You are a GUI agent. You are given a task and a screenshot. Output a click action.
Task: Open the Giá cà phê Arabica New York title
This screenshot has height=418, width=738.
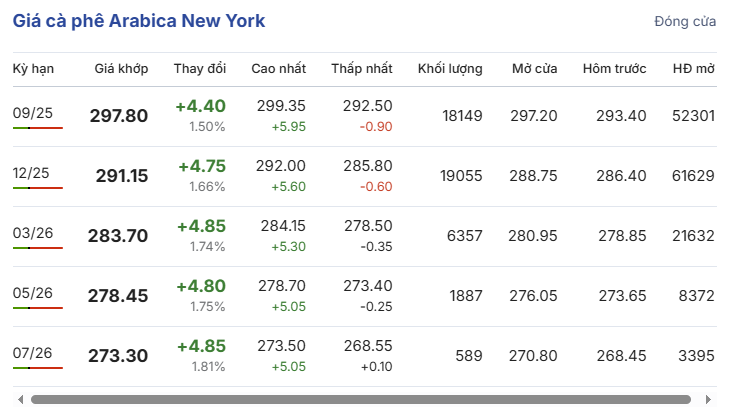click(139, 21)
